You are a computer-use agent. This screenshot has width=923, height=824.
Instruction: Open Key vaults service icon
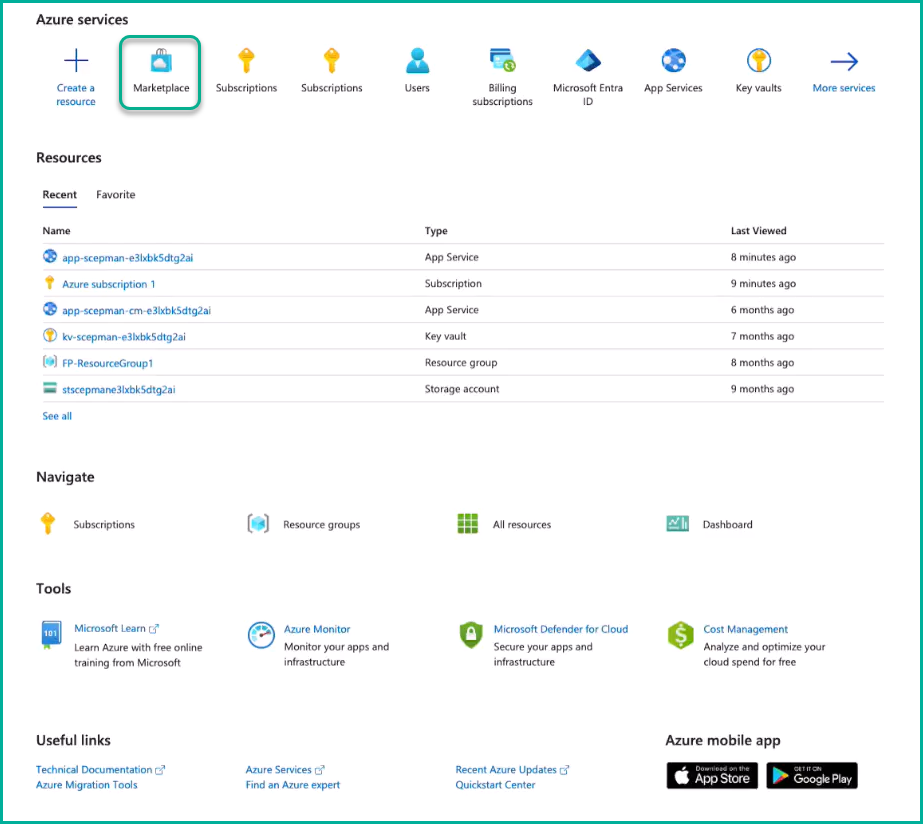[x=758, y=62]
